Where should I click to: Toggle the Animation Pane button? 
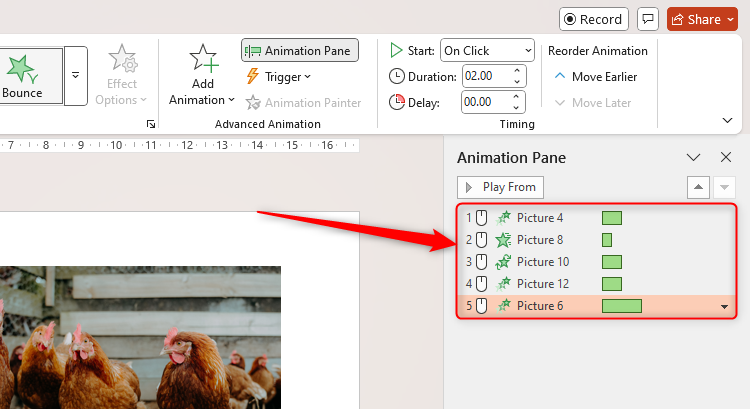(x=299, y=51)
